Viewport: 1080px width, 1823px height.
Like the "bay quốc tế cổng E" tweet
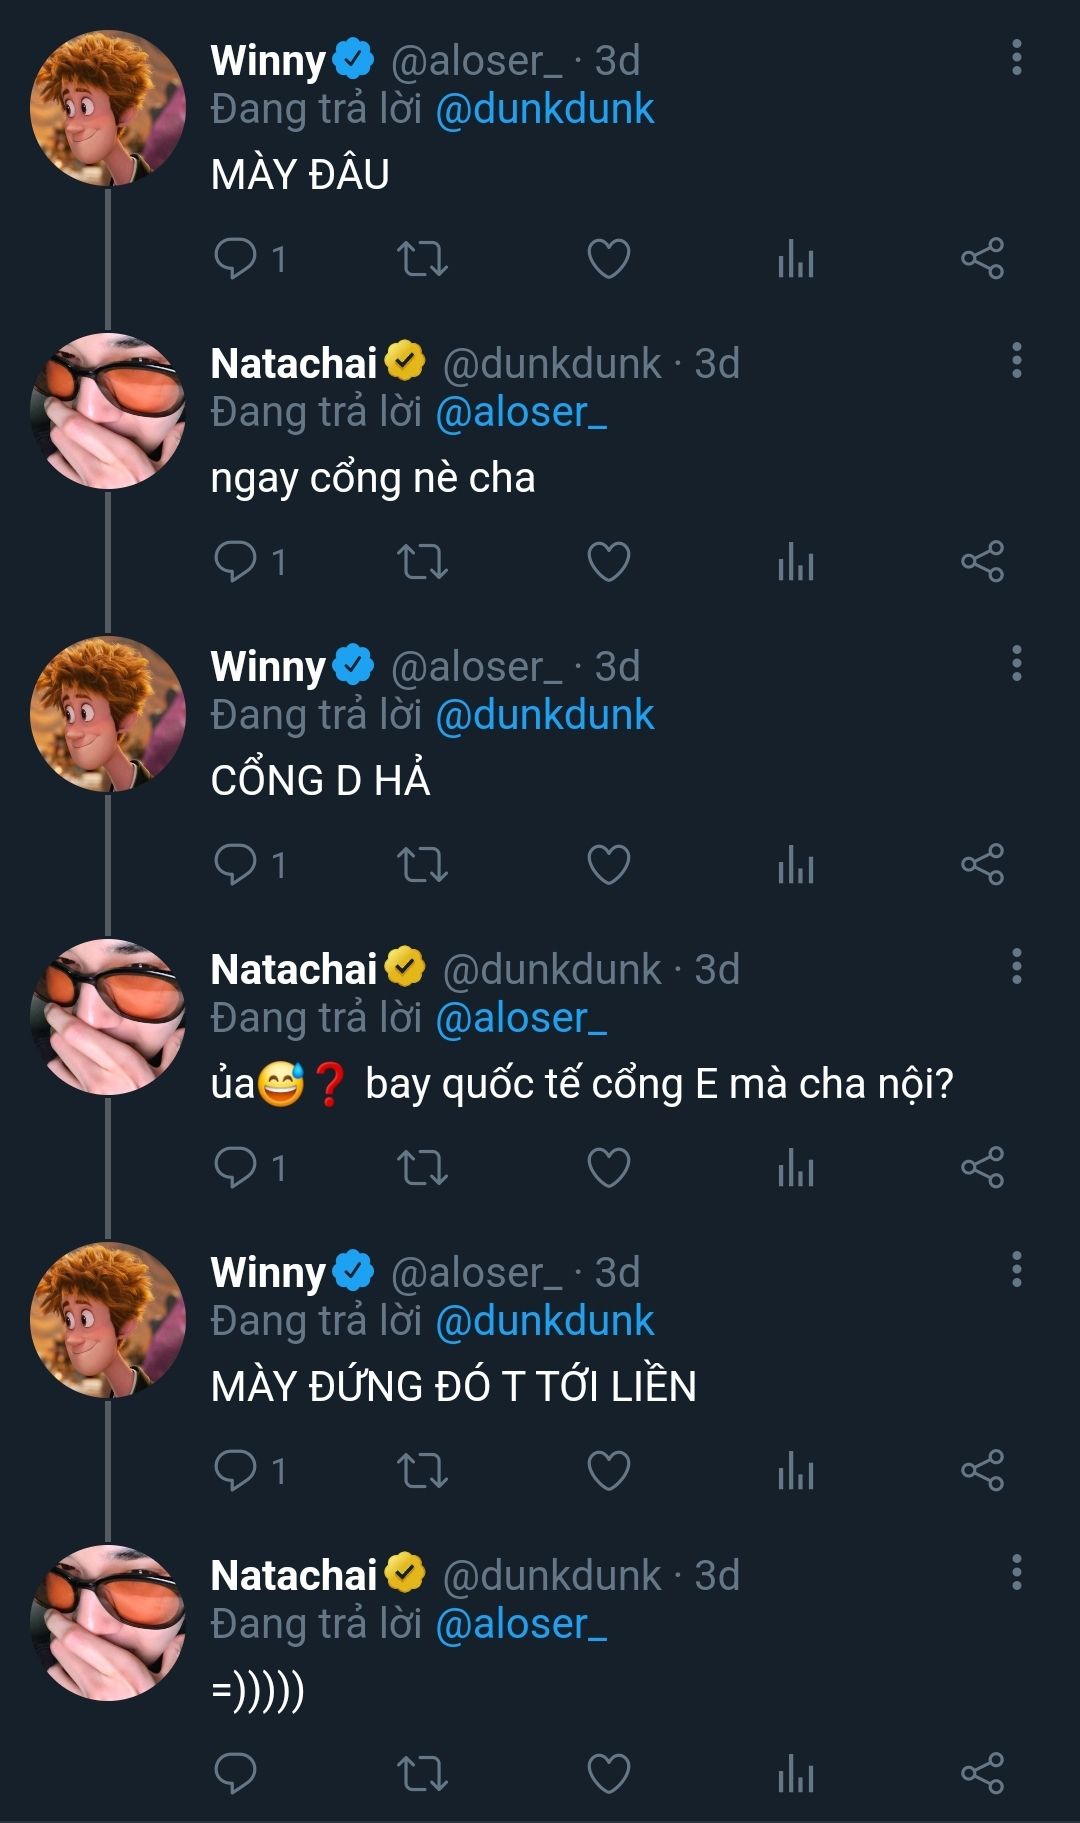tap(608, 1168)
